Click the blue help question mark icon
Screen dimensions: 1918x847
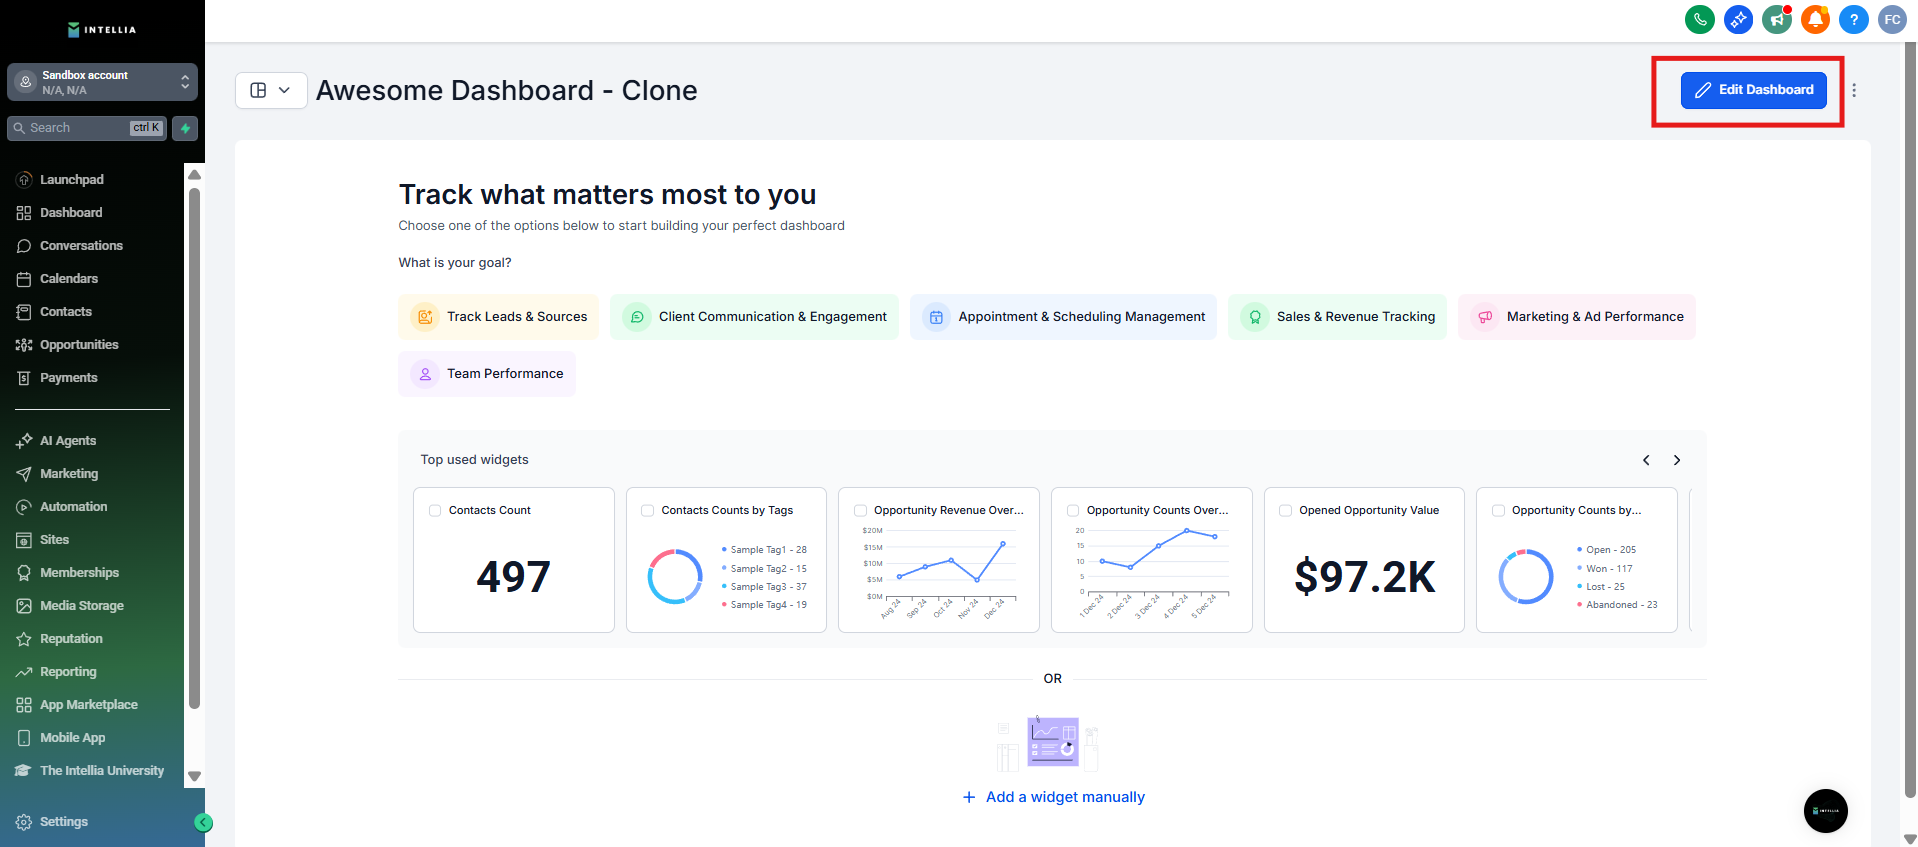coord(1854,19)
